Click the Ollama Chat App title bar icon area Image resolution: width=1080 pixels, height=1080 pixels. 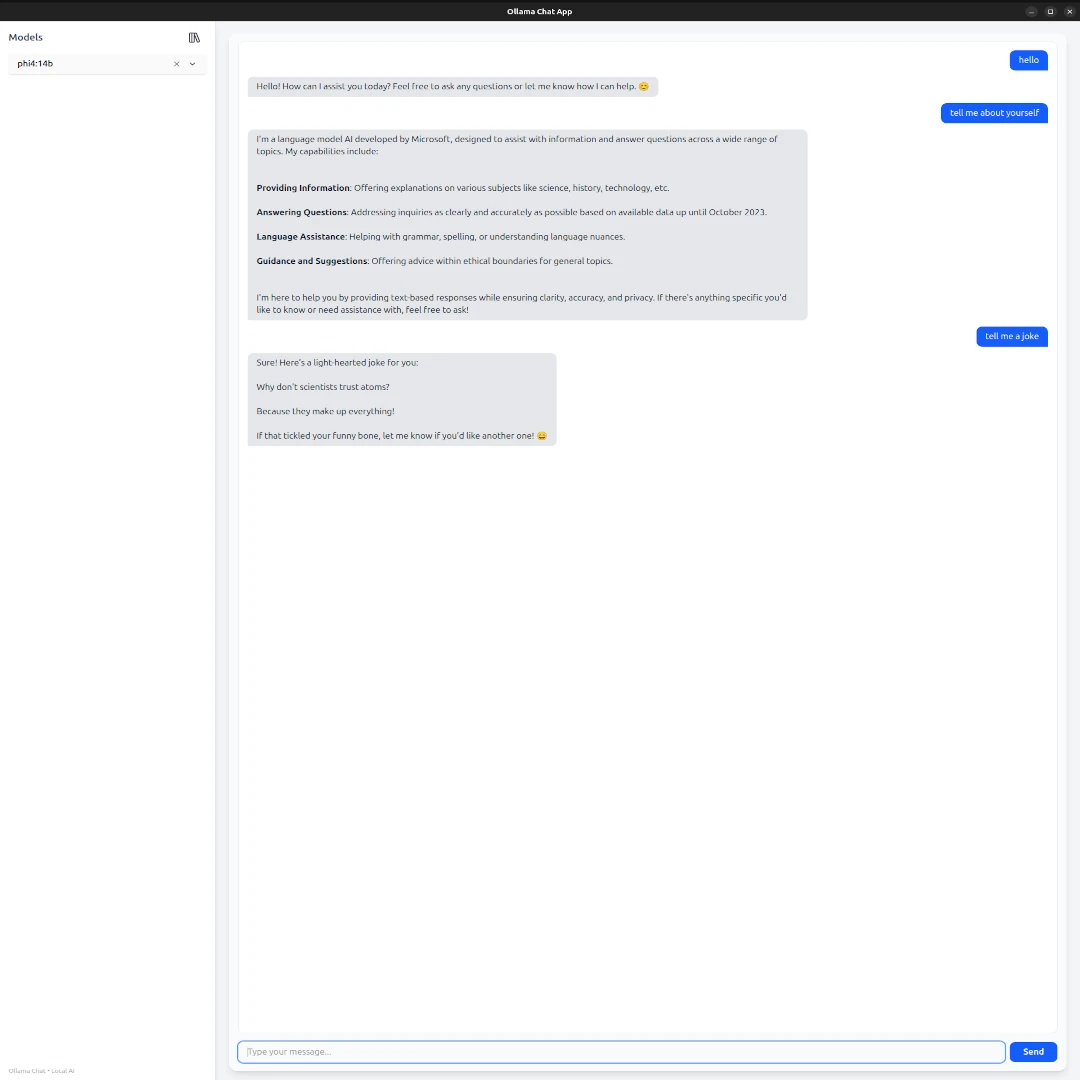pyautogui.click(x=540, y=11)
